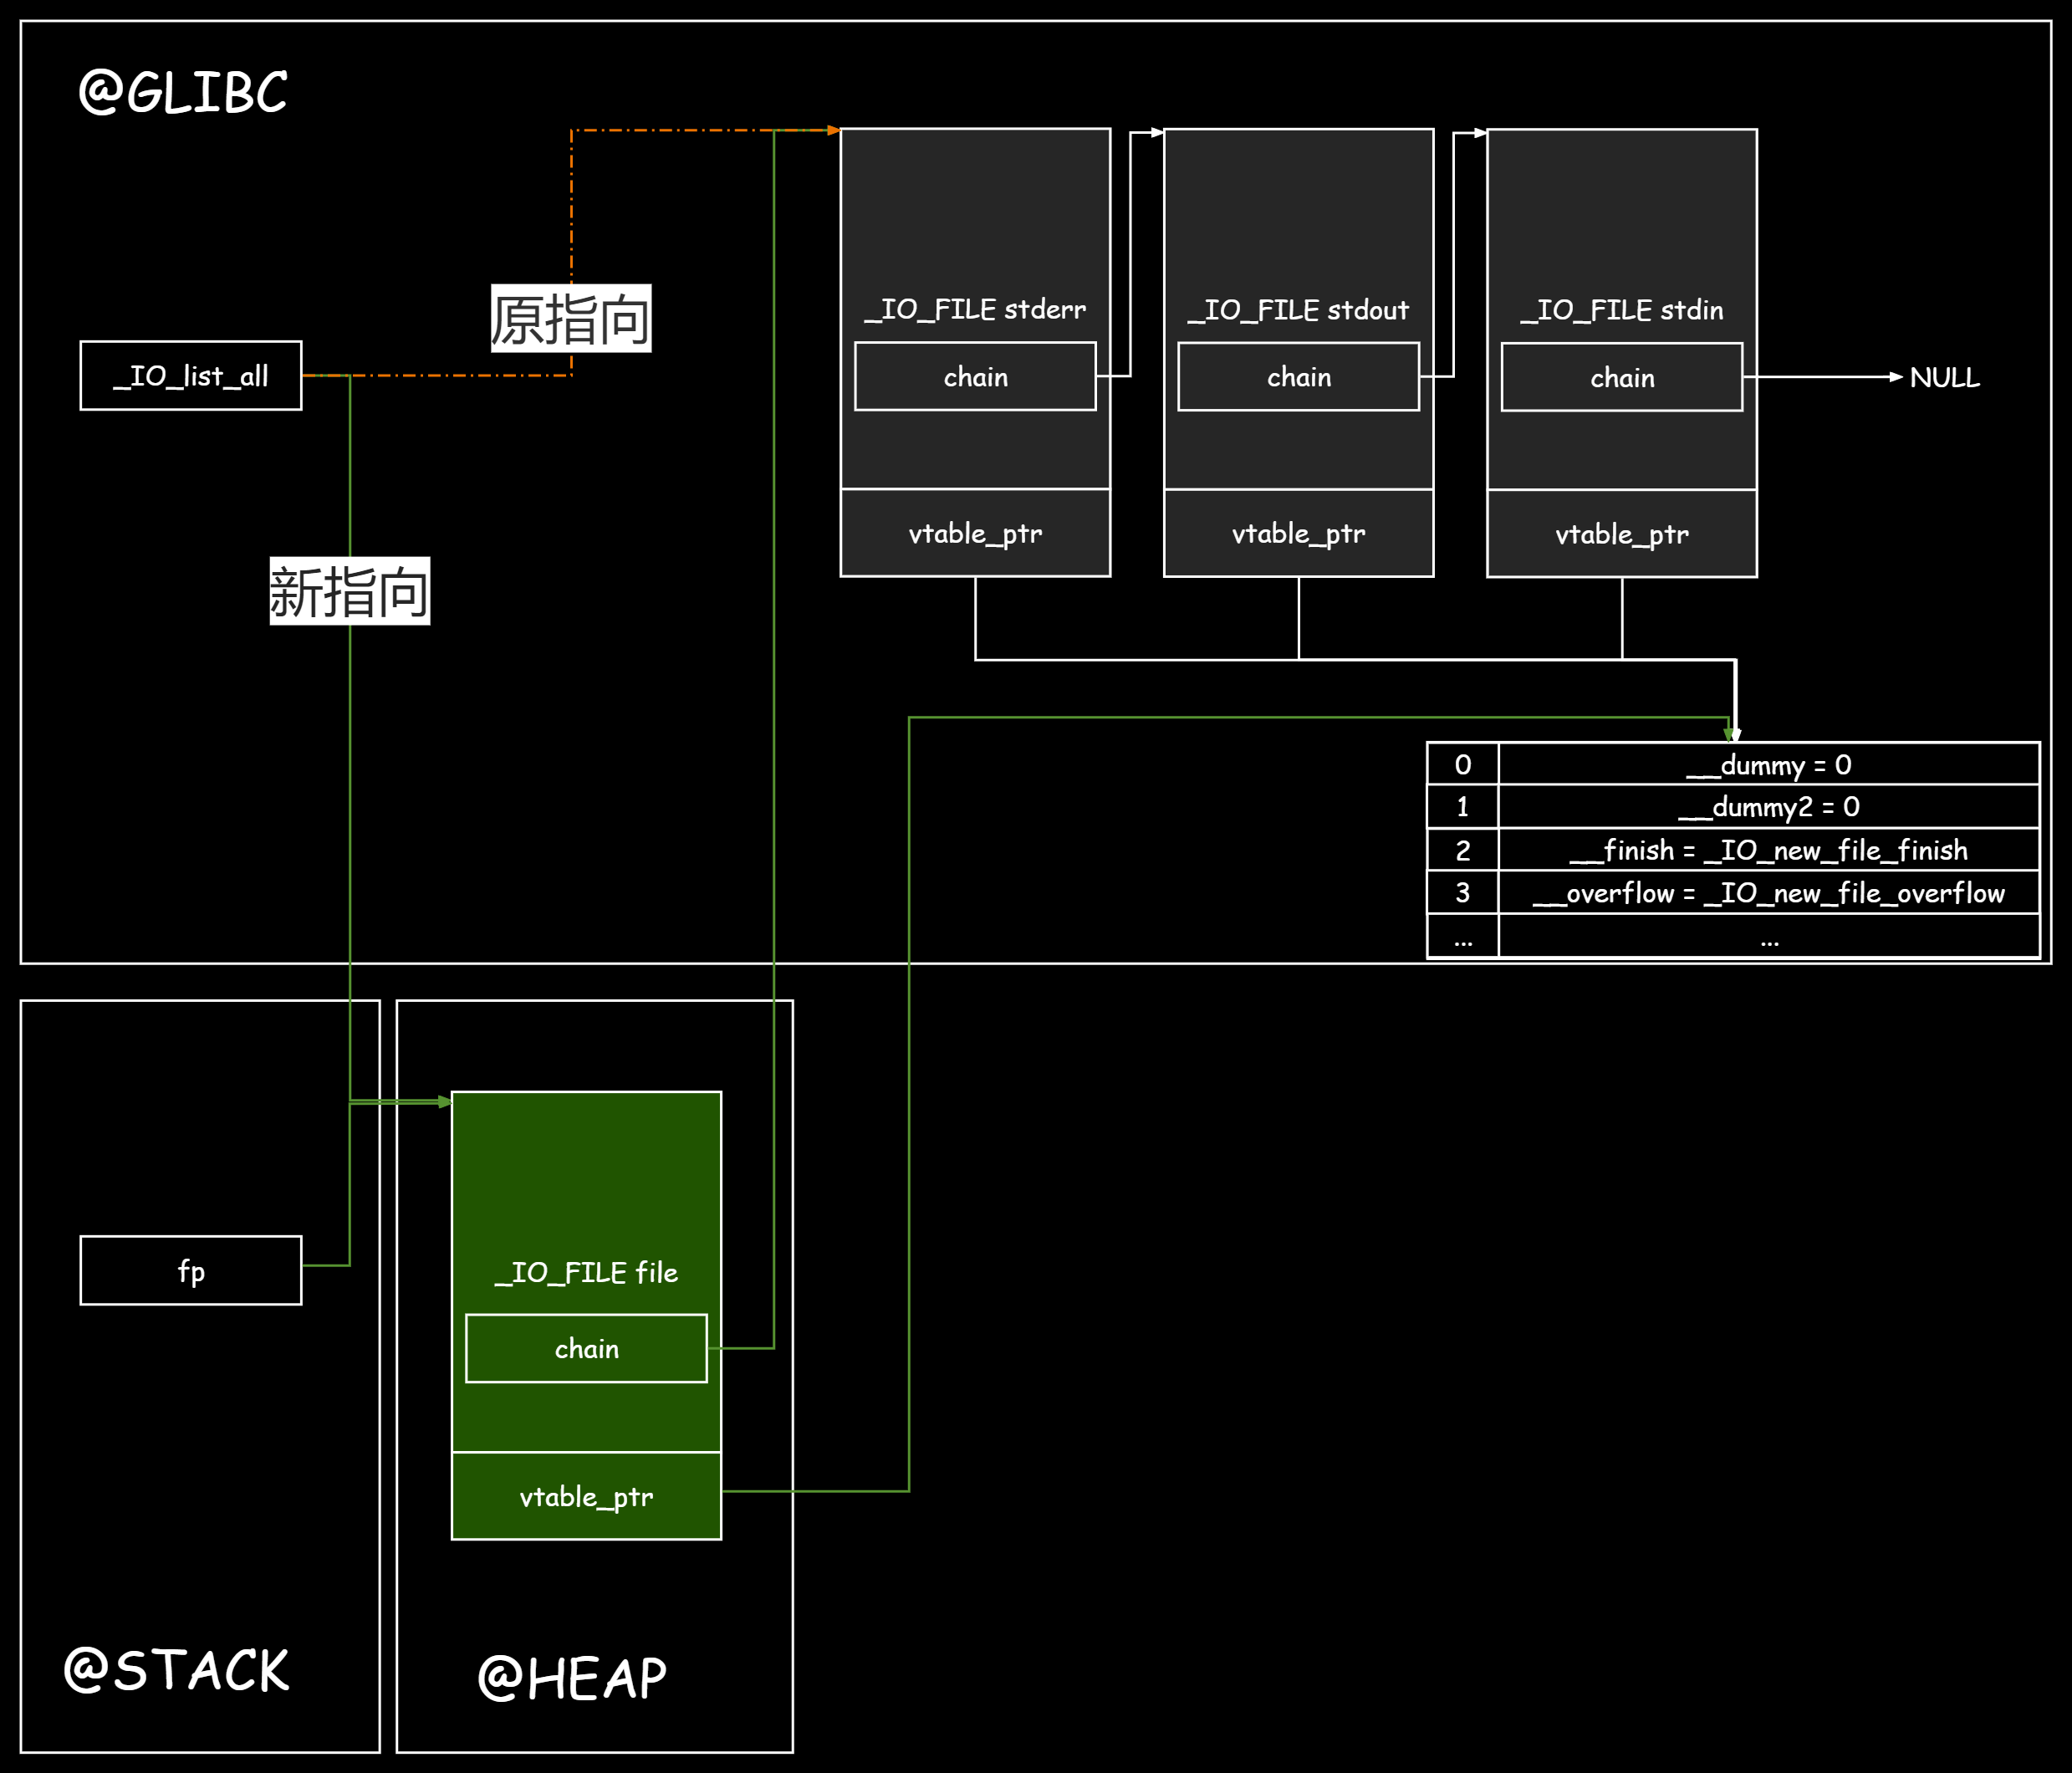The image size is (2072, 1773).
Task: Click the _IO_FILE file label
Action: (586, 1272)
